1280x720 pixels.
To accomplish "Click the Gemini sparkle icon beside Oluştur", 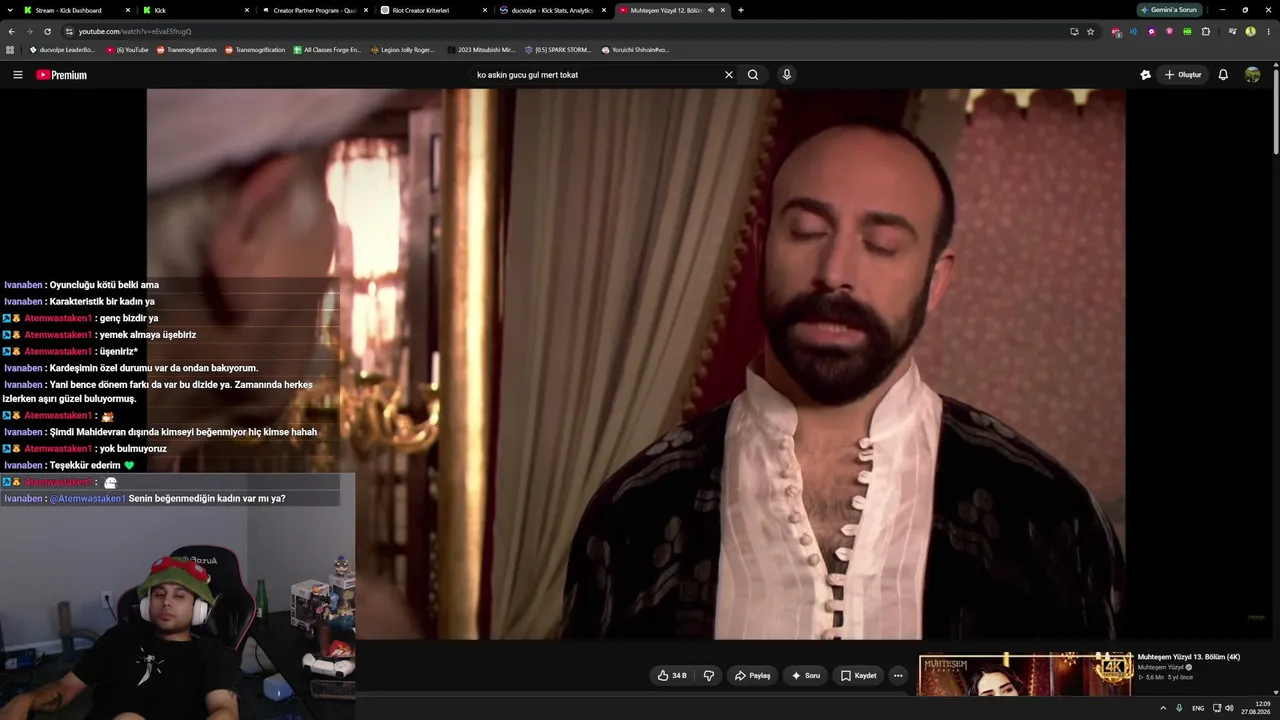I will [x=1145, y=75].
